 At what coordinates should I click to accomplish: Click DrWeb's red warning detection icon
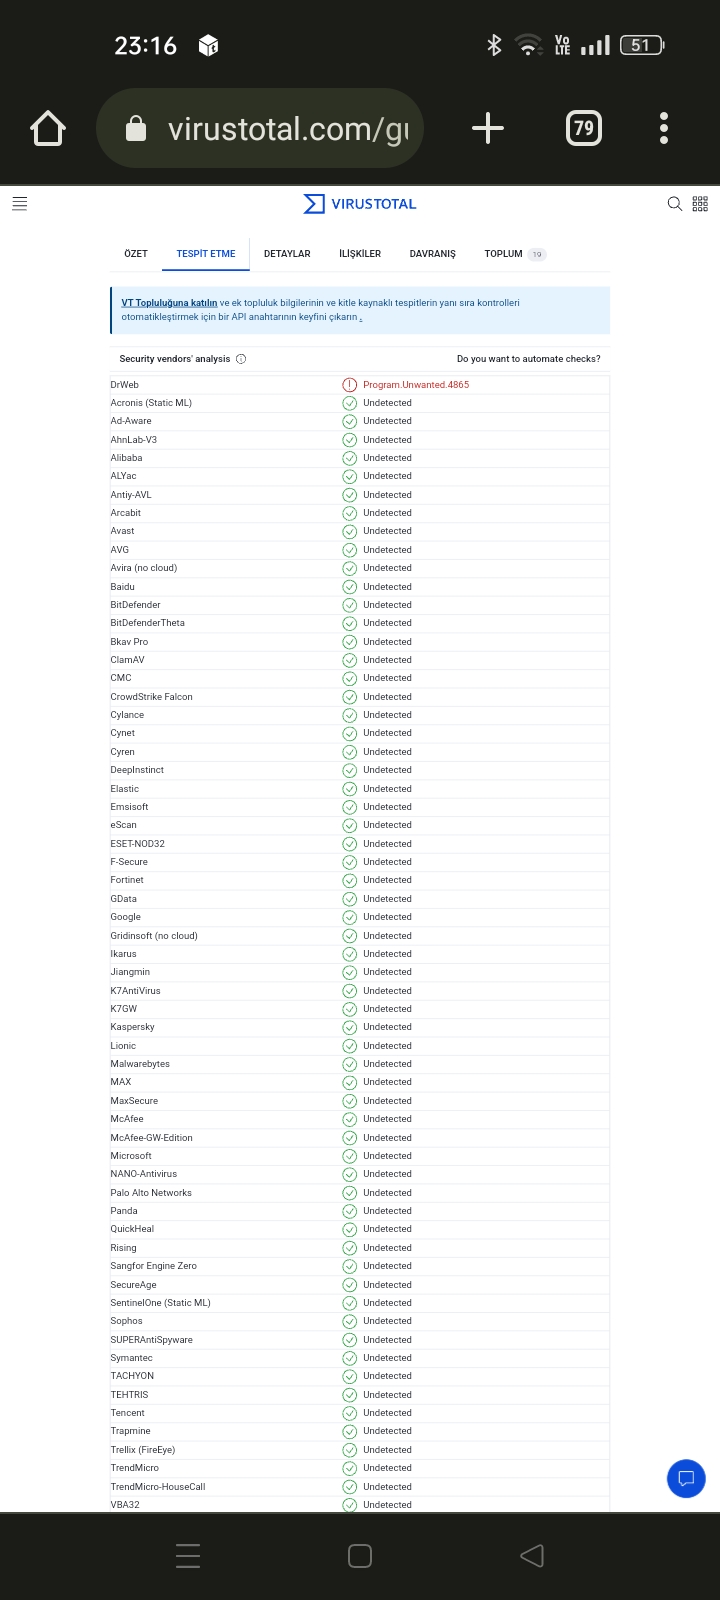[350, 385]
